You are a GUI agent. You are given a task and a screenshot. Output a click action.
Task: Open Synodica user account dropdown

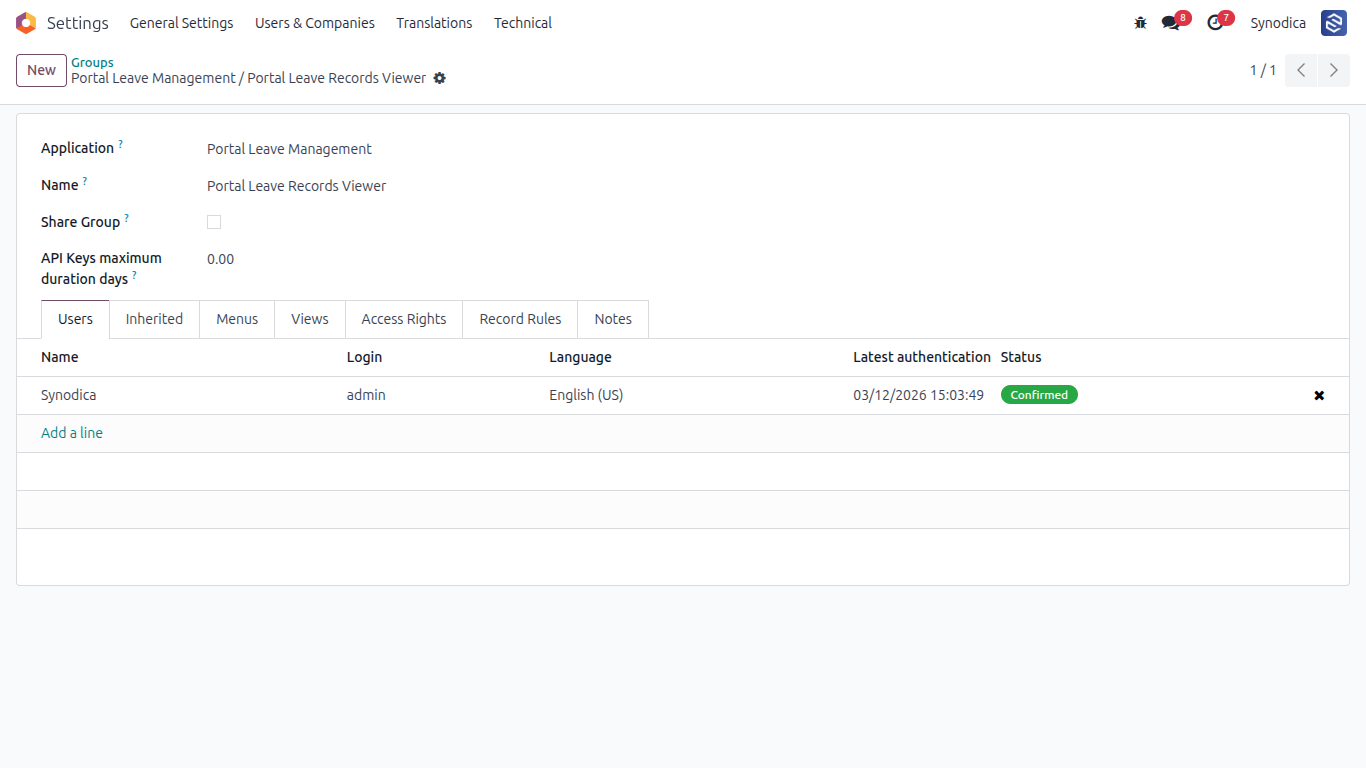(x=1278, y=23)
